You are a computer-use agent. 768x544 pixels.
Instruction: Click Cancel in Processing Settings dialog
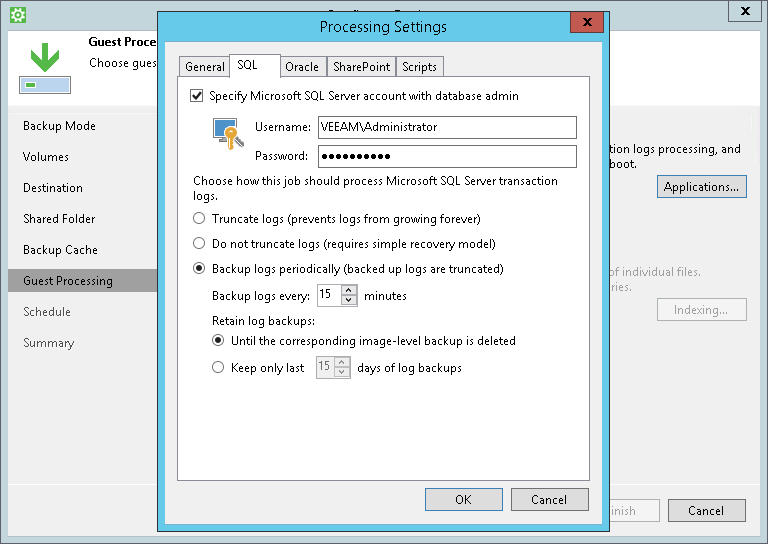(549, 499)
